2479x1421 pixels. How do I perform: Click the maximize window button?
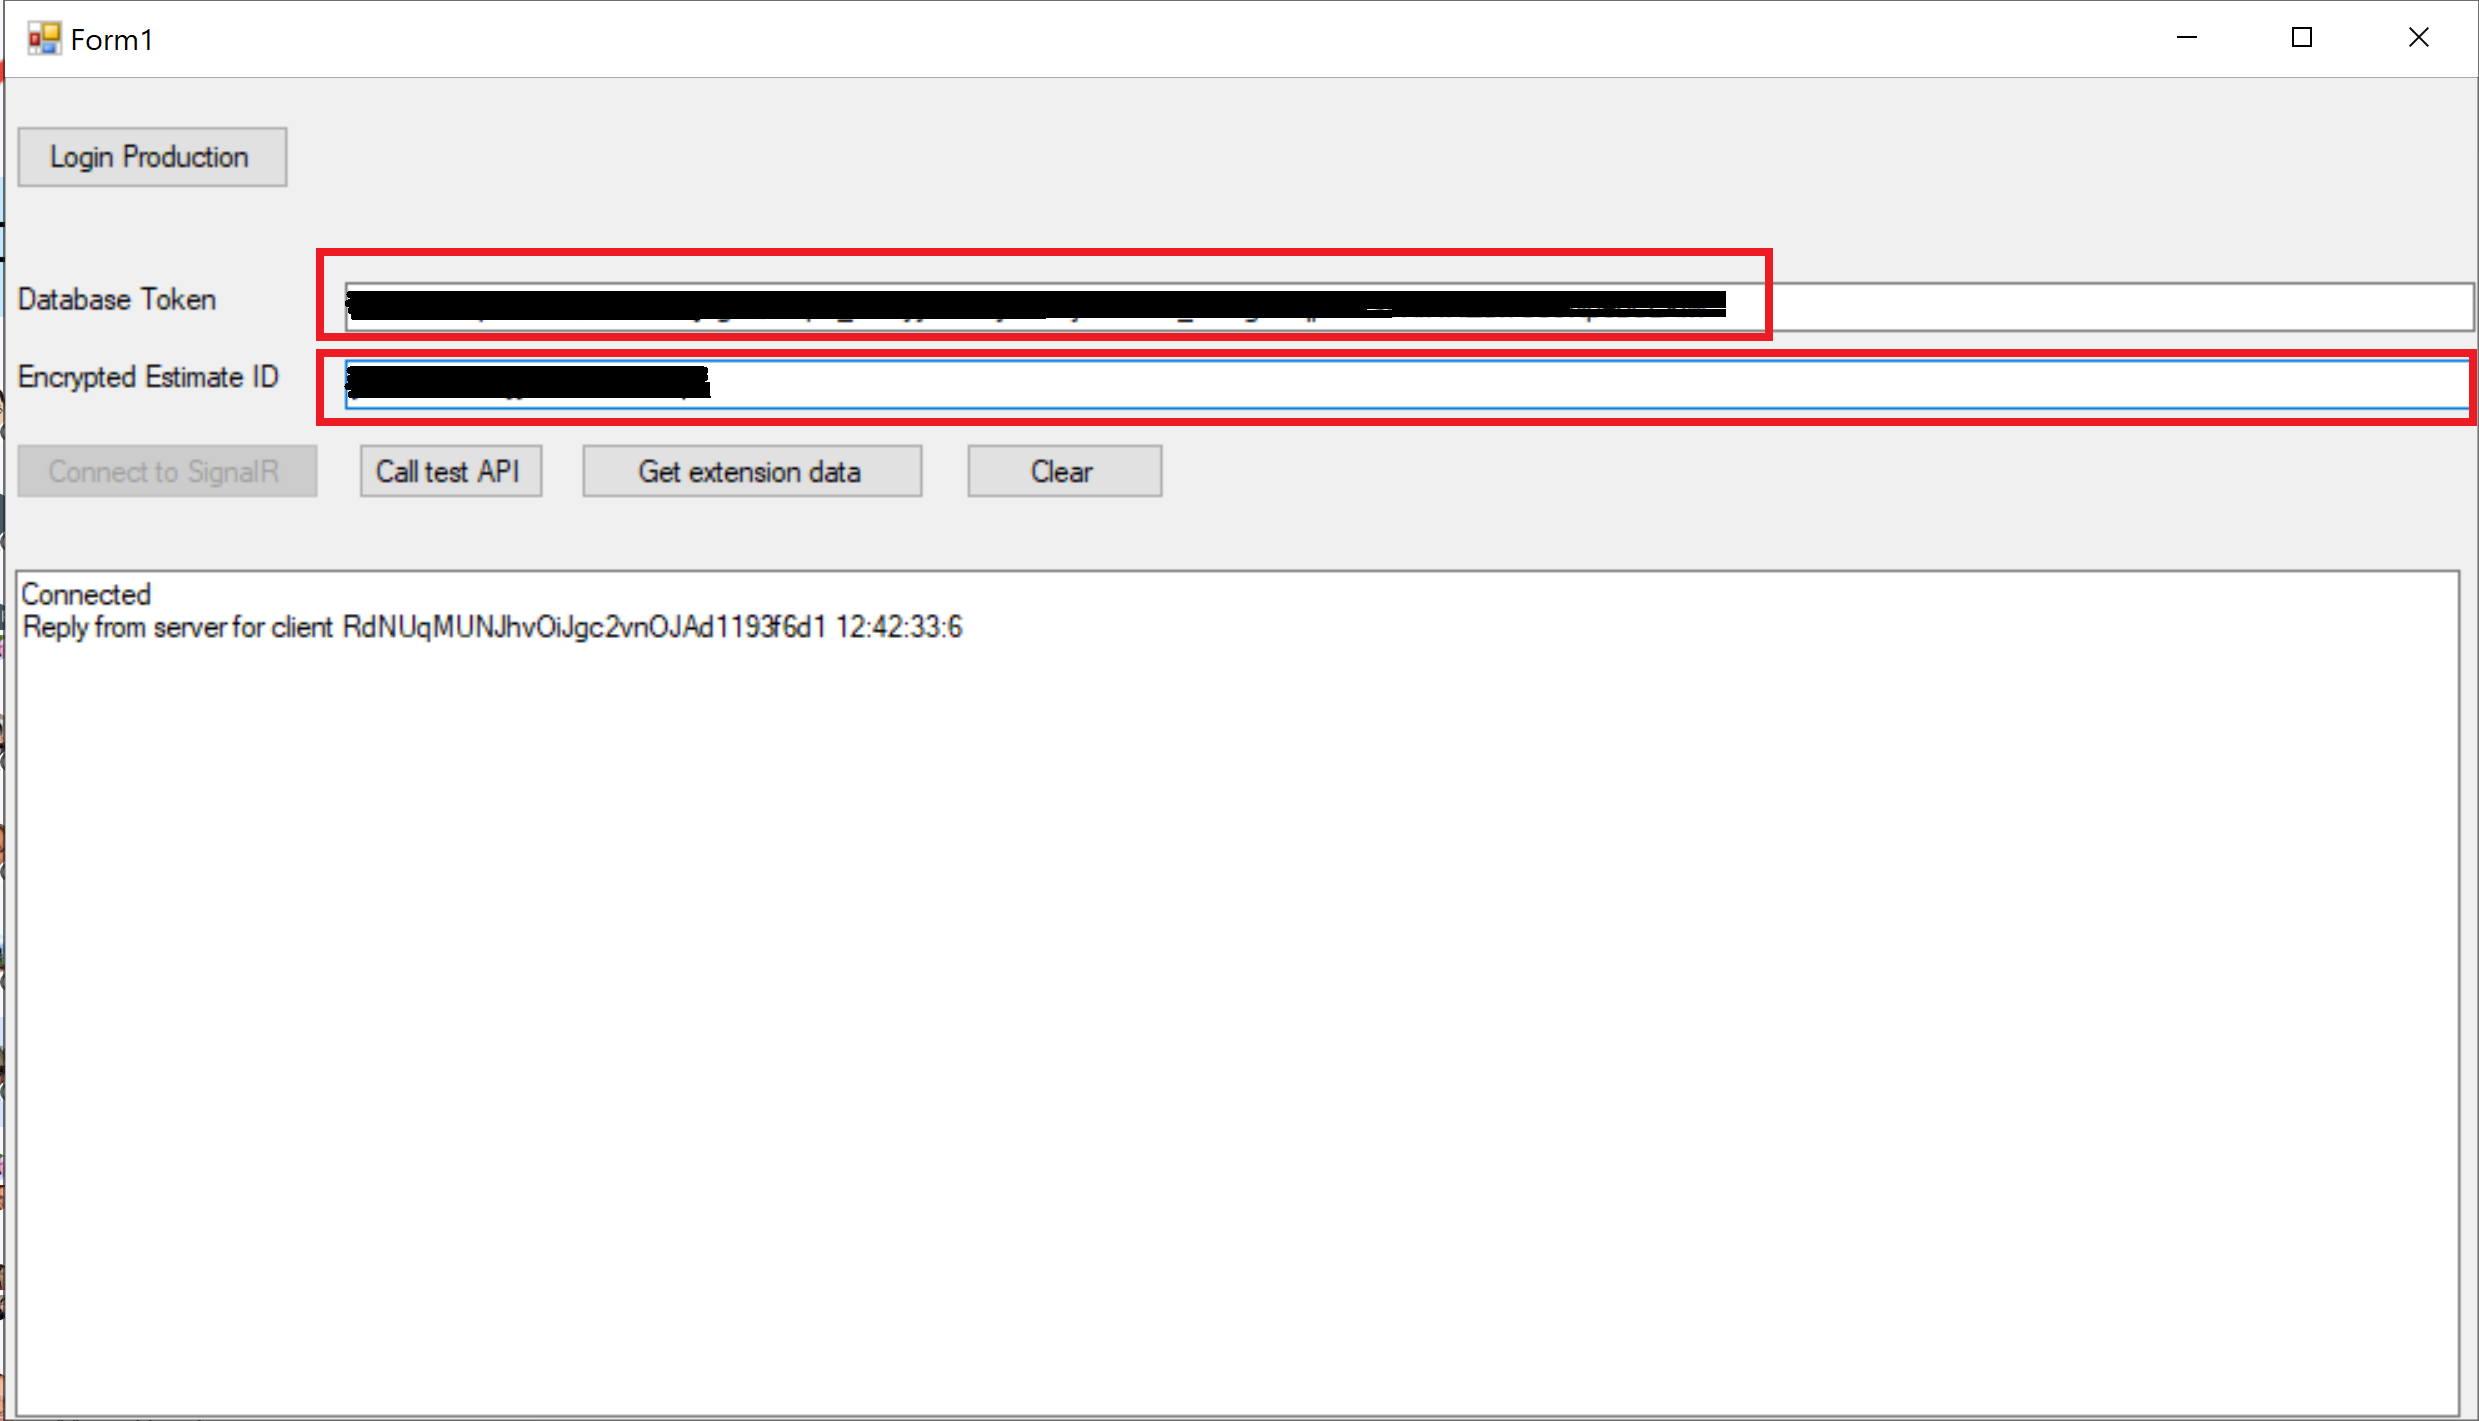(2302, 37)
